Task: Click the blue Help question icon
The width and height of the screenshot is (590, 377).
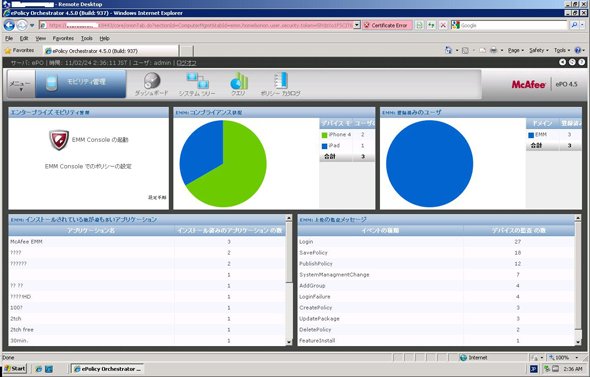Action: pos(578,50)
